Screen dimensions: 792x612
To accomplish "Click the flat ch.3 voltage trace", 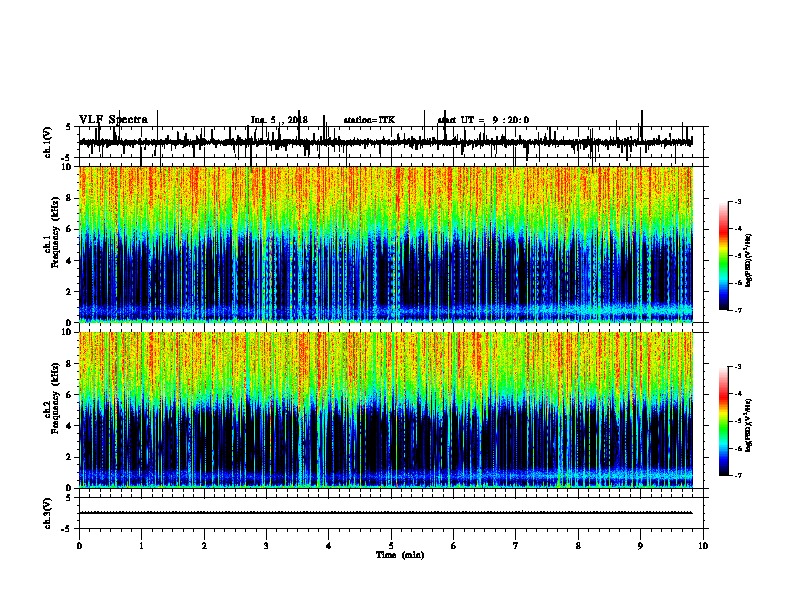I will (x=386, y=513).
